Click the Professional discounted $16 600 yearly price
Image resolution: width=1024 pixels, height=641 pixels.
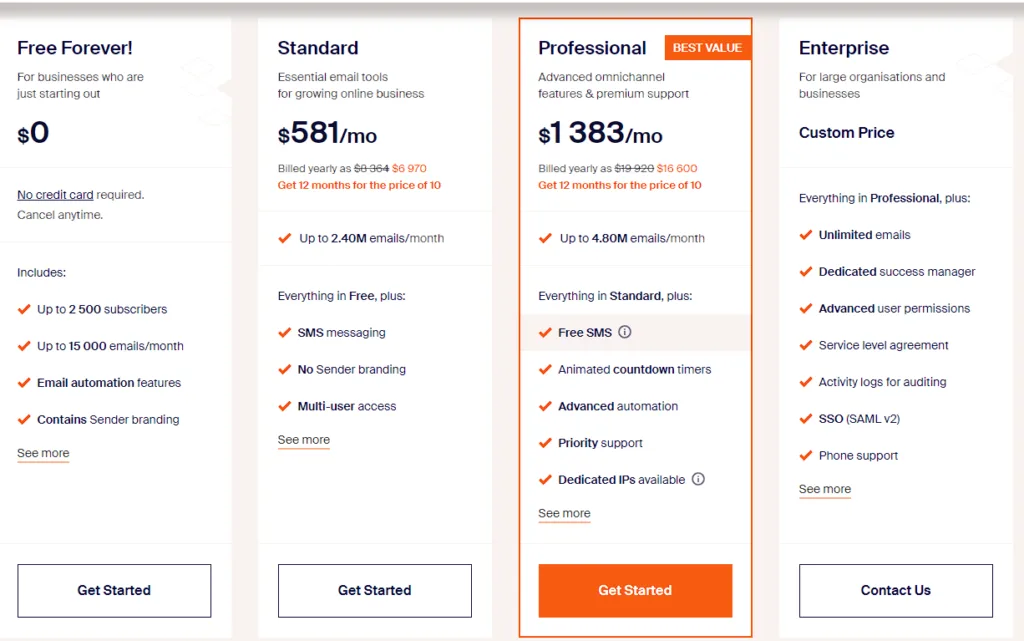point(677,168)
